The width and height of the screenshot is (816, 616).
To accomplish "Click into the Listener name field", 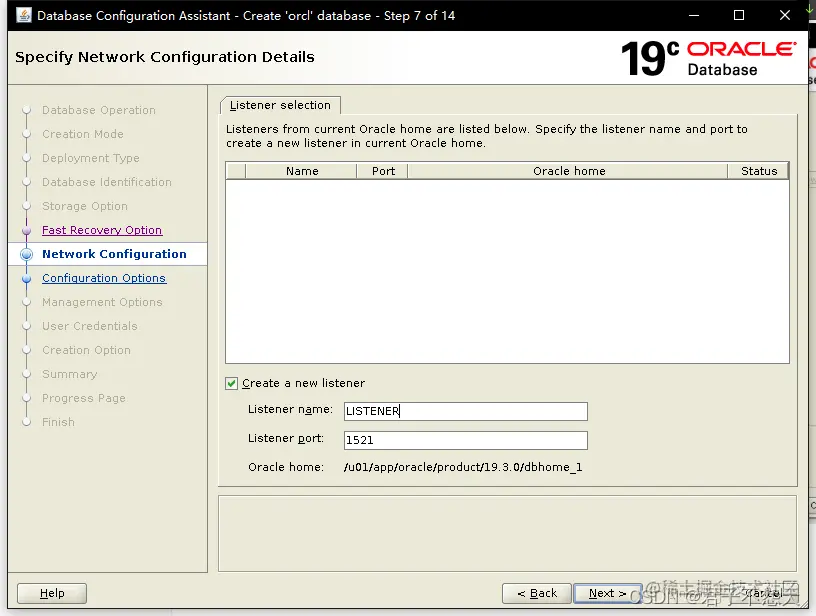I will (466, 411).
